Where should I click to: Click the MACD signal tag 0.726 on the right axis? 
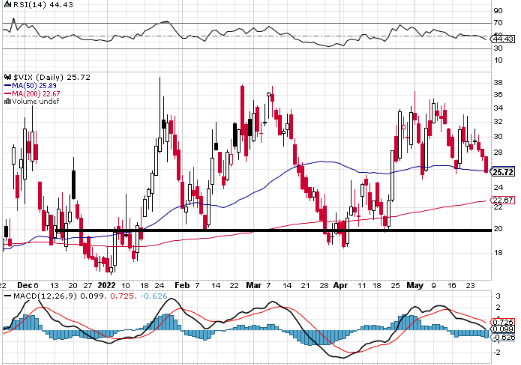tap(503, 322)
